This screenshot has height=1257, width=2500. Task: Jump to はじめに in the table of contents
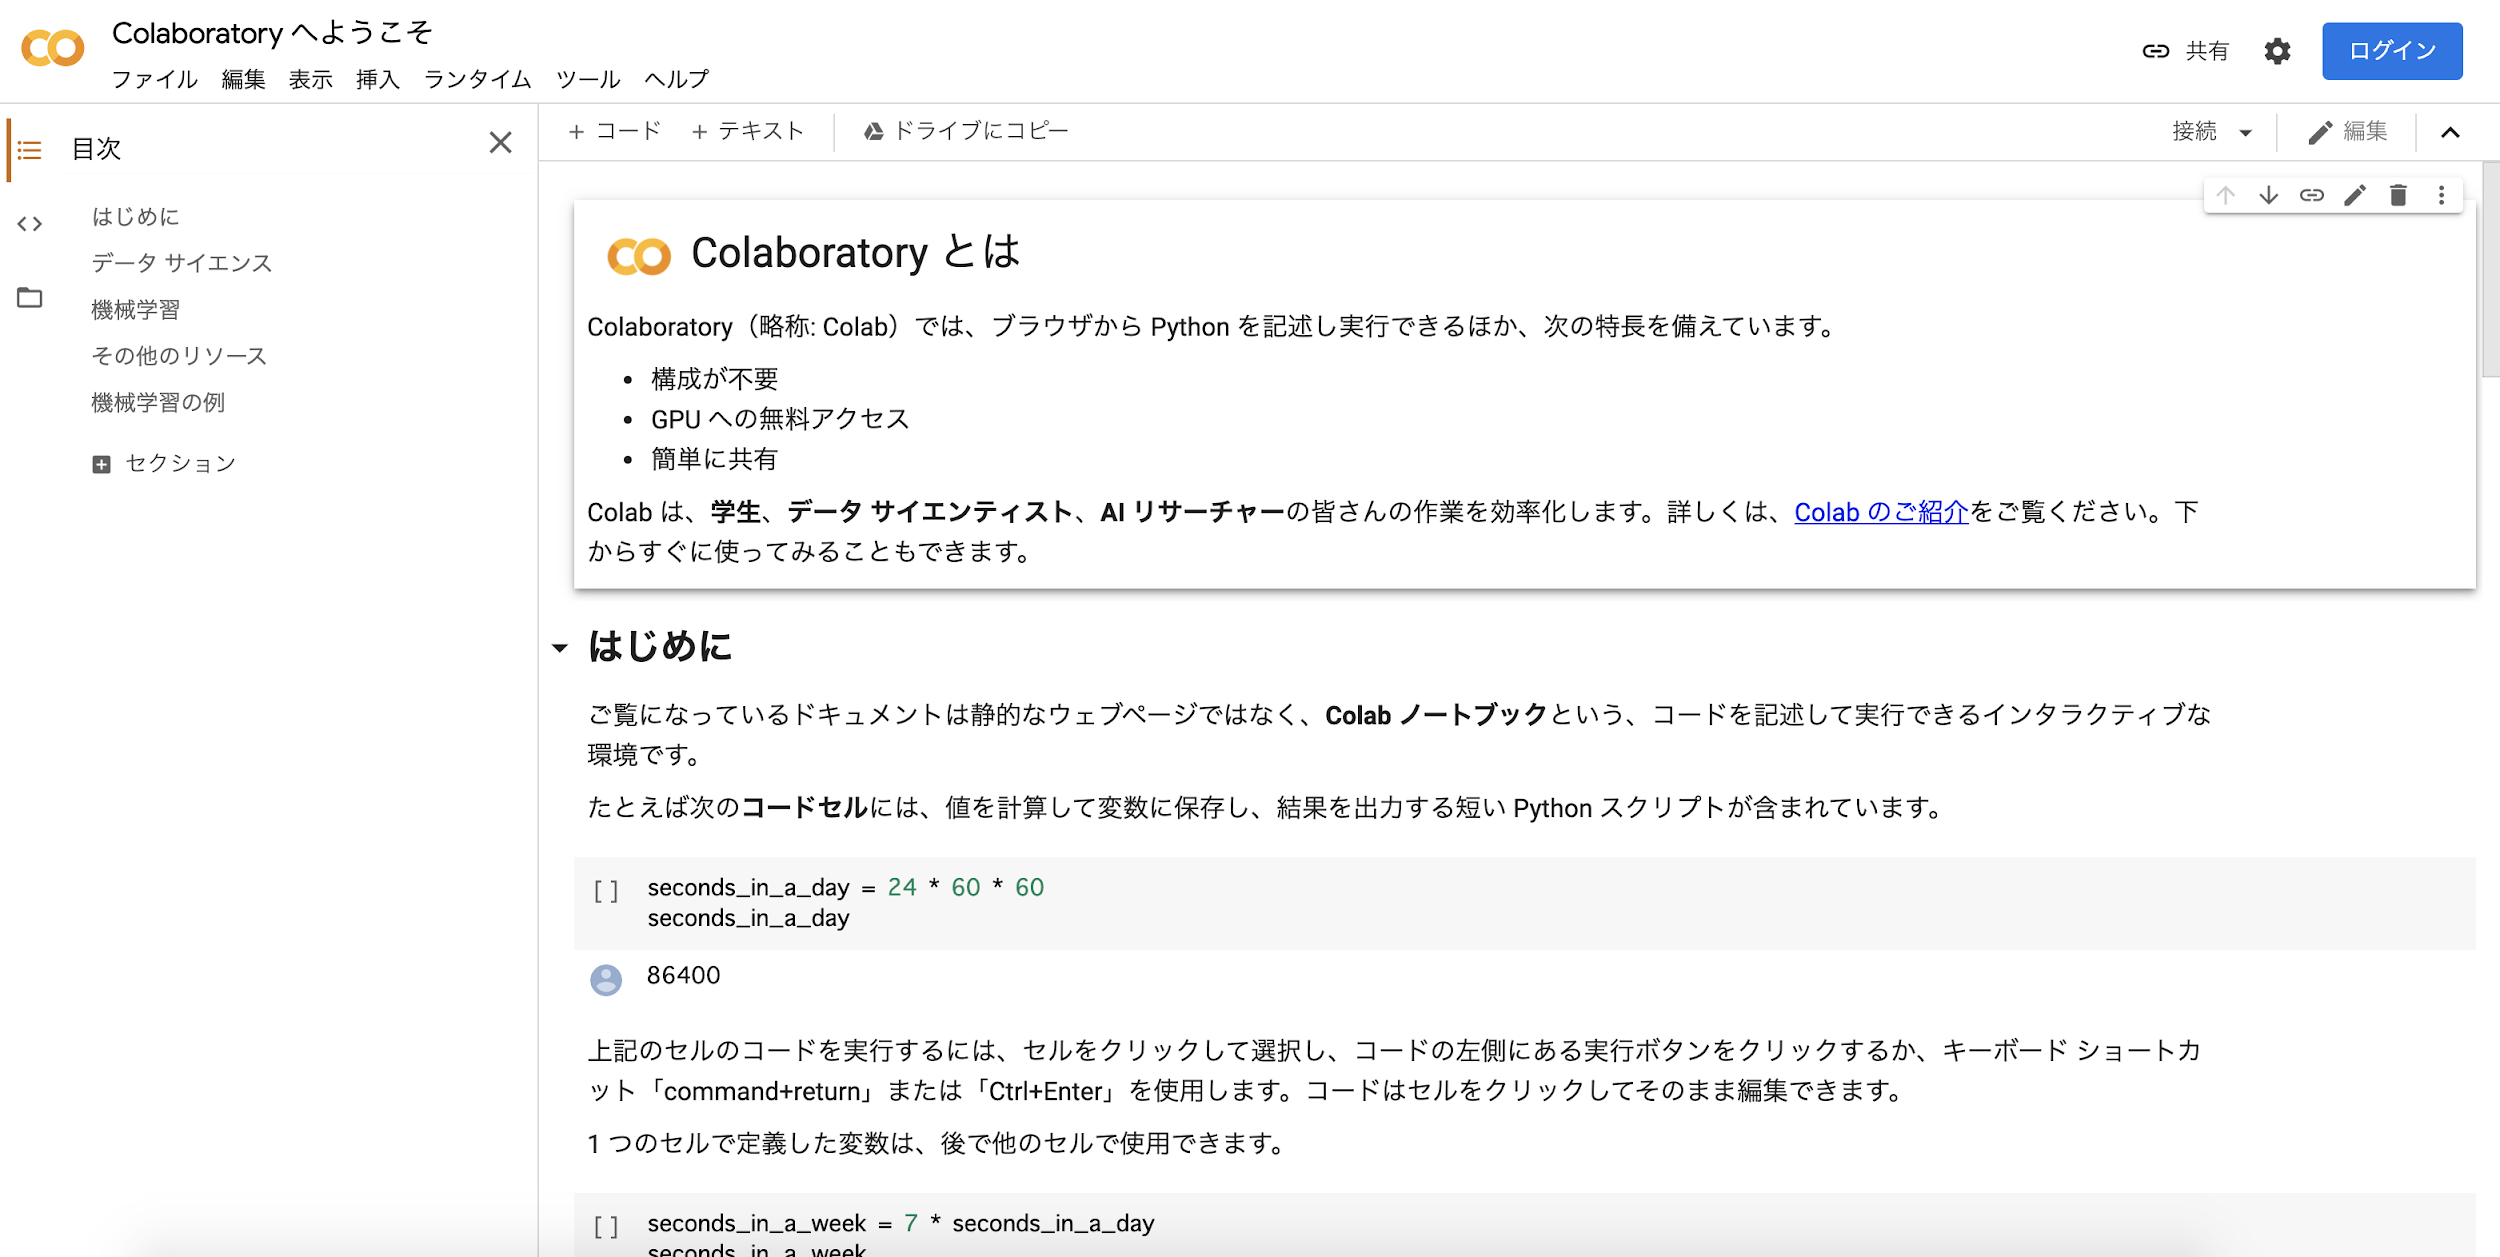135,216
